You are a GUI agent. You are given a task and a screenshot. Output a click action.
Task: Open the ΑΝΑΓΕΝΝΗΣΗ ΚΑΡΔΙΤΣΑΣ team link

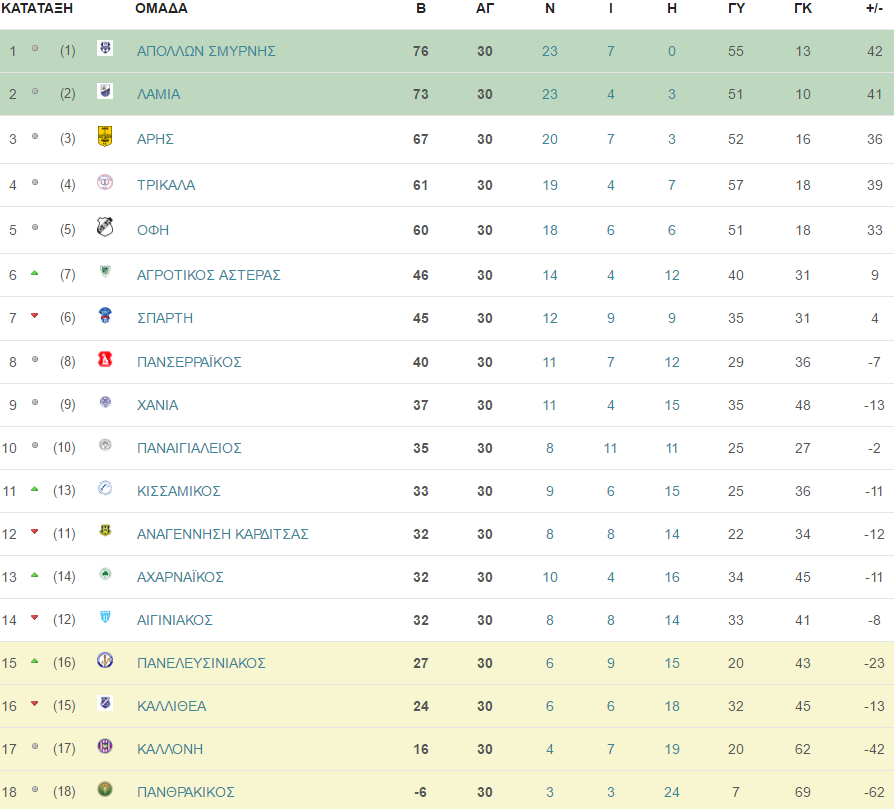222,534
